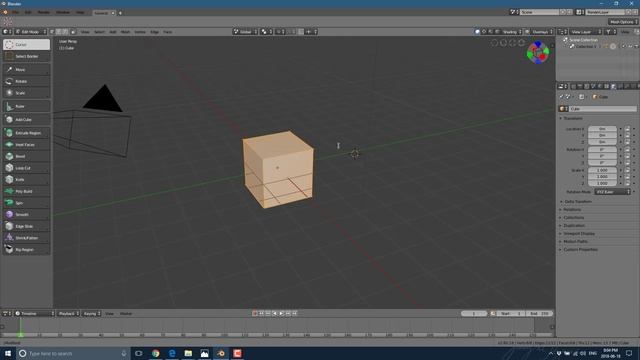The image size is (640, 360).
Task: Click the viewport navigation gizmo
Action: coord(538,52)
